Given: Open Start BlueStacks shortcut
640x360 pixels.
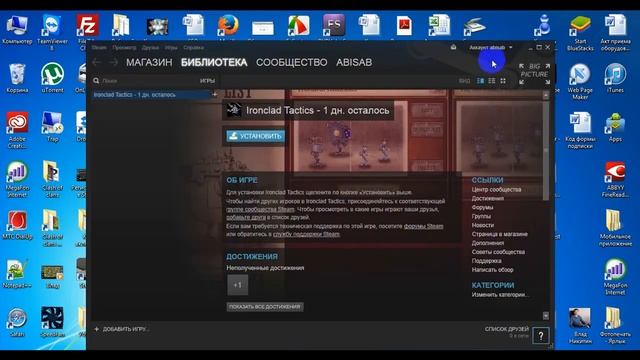Looking at the screenshot, I should (580, 33).
